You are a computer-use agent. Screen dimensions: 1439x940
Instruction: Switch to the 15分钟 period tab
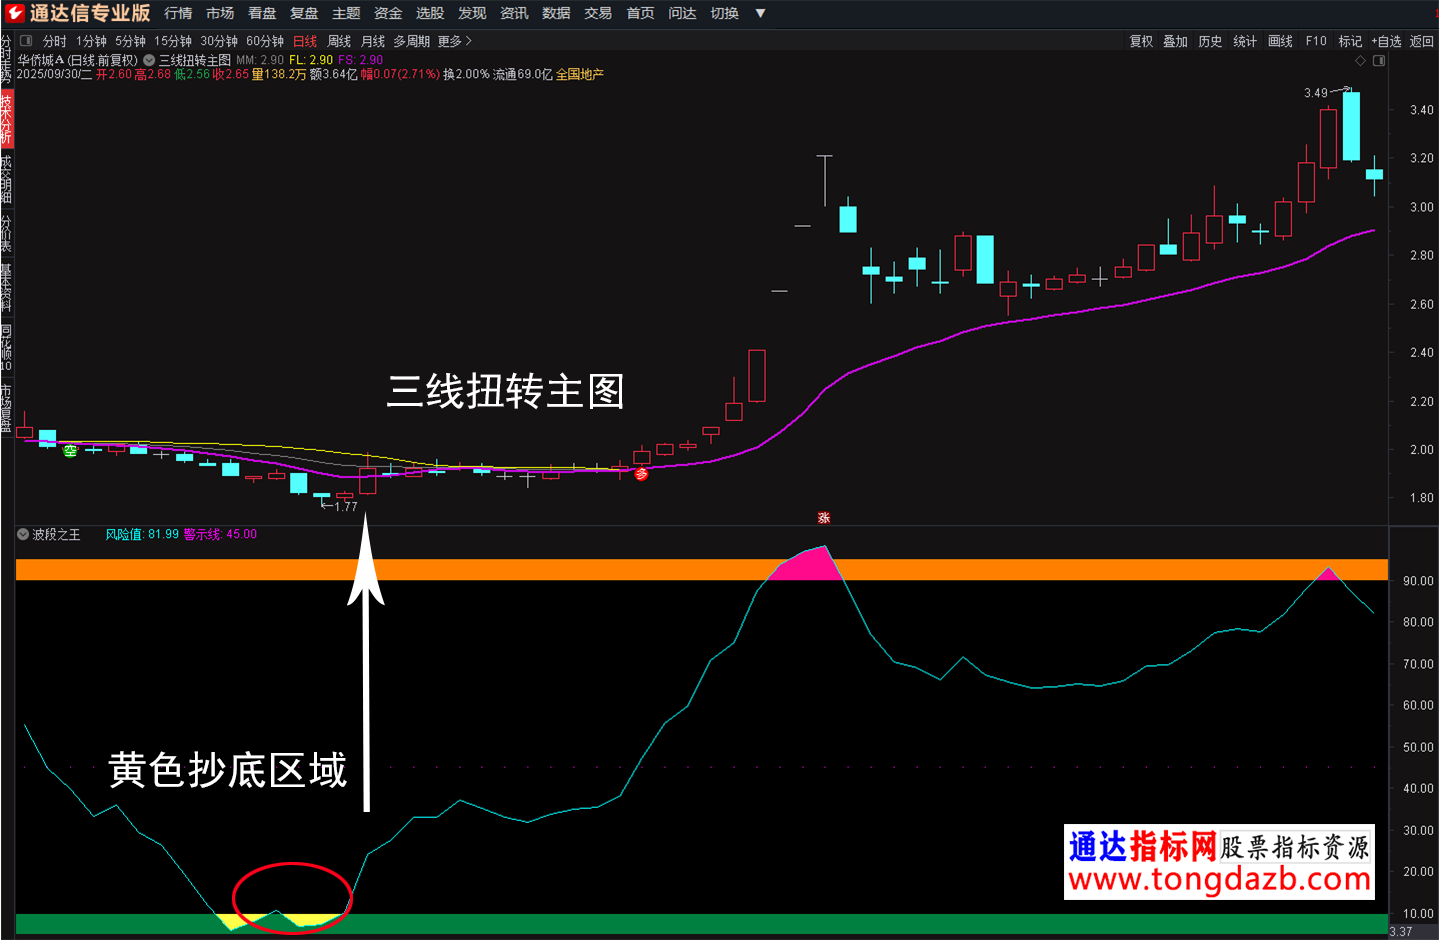point(173,41)
